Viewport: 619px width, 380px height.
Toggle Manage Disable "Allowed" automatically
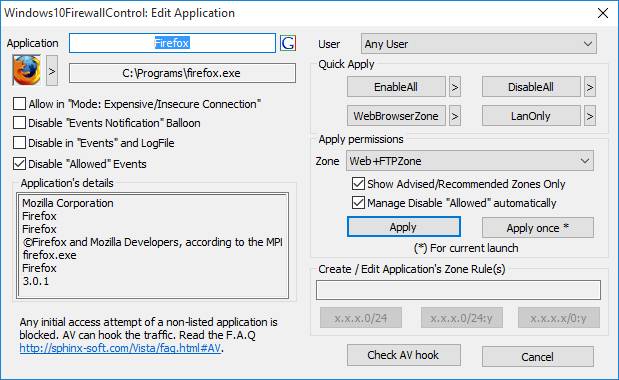click(x=358, y=202)
